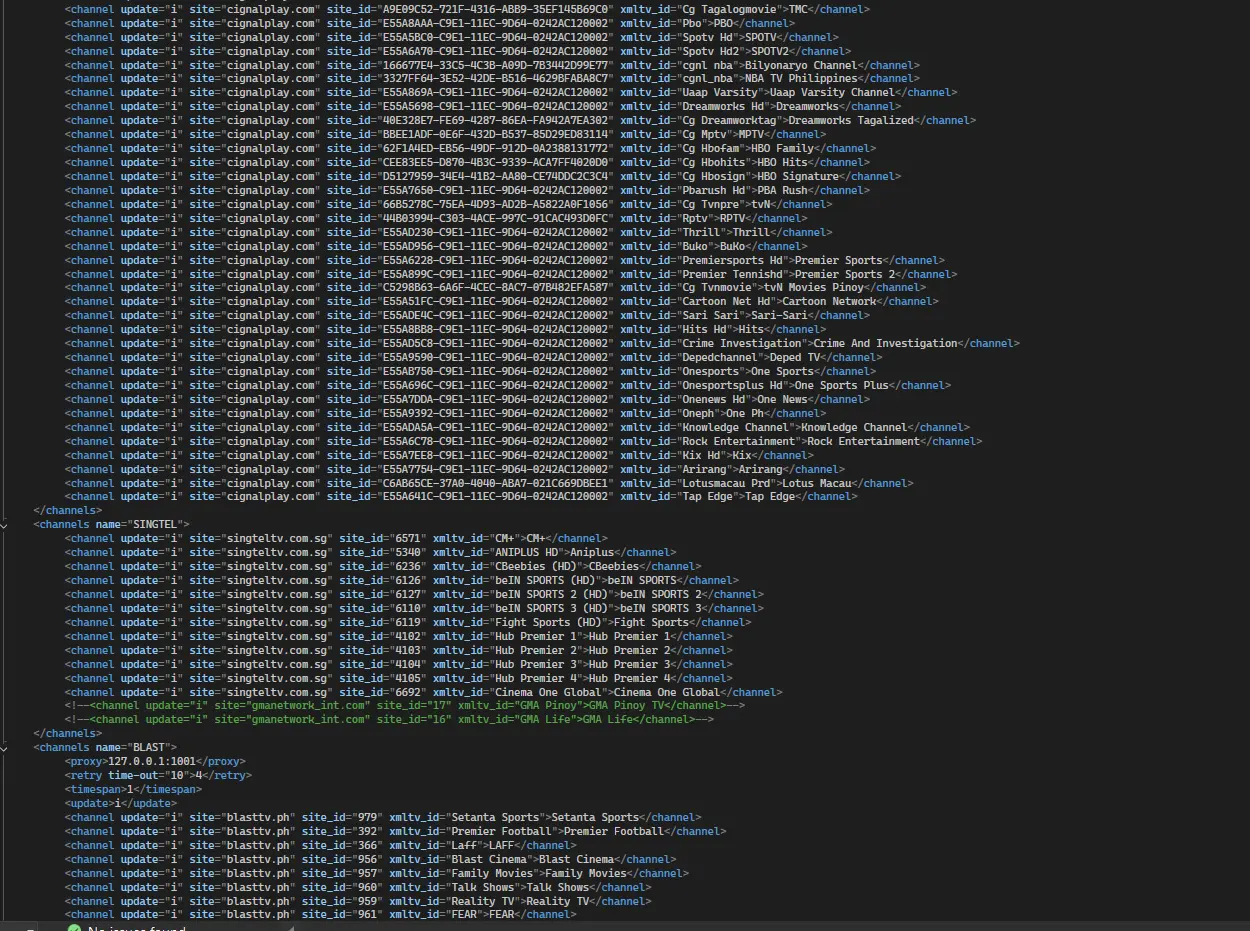The height and width of the screenshot is (931, 1250).
Task: Click the 'Sari-Sari' display name
Action: [780, 316]
